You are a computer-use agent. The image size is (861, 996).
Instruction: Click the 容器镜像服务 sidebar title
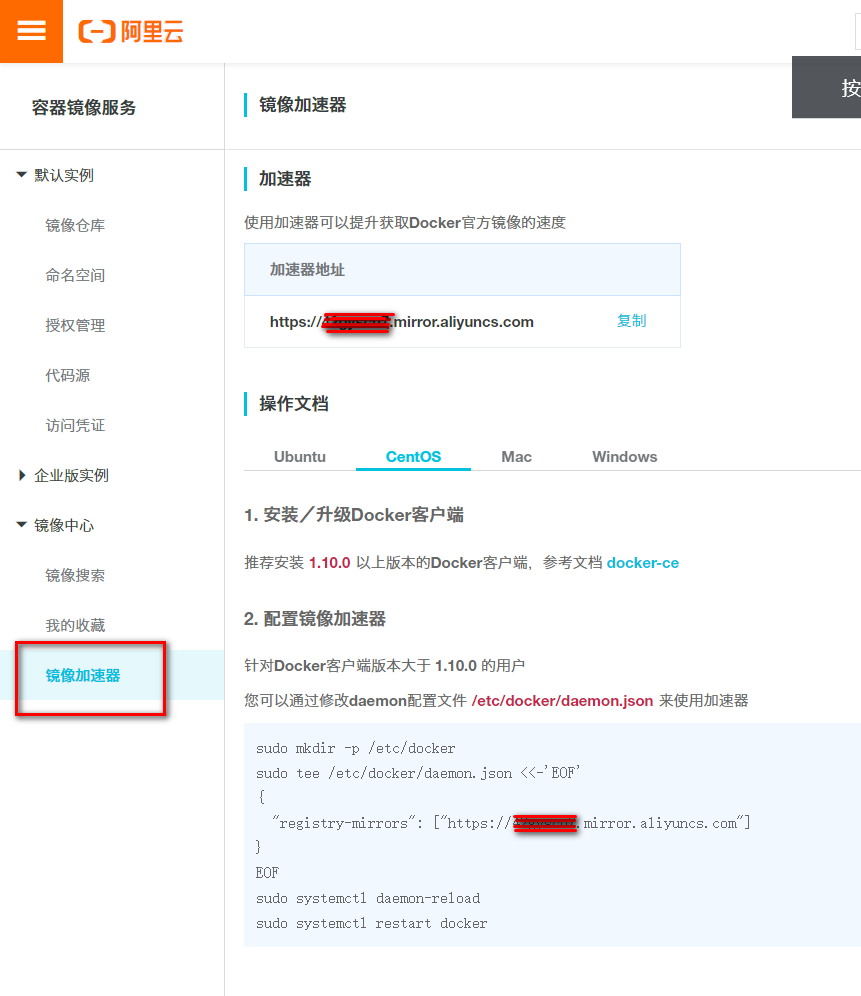pos(84,107)
